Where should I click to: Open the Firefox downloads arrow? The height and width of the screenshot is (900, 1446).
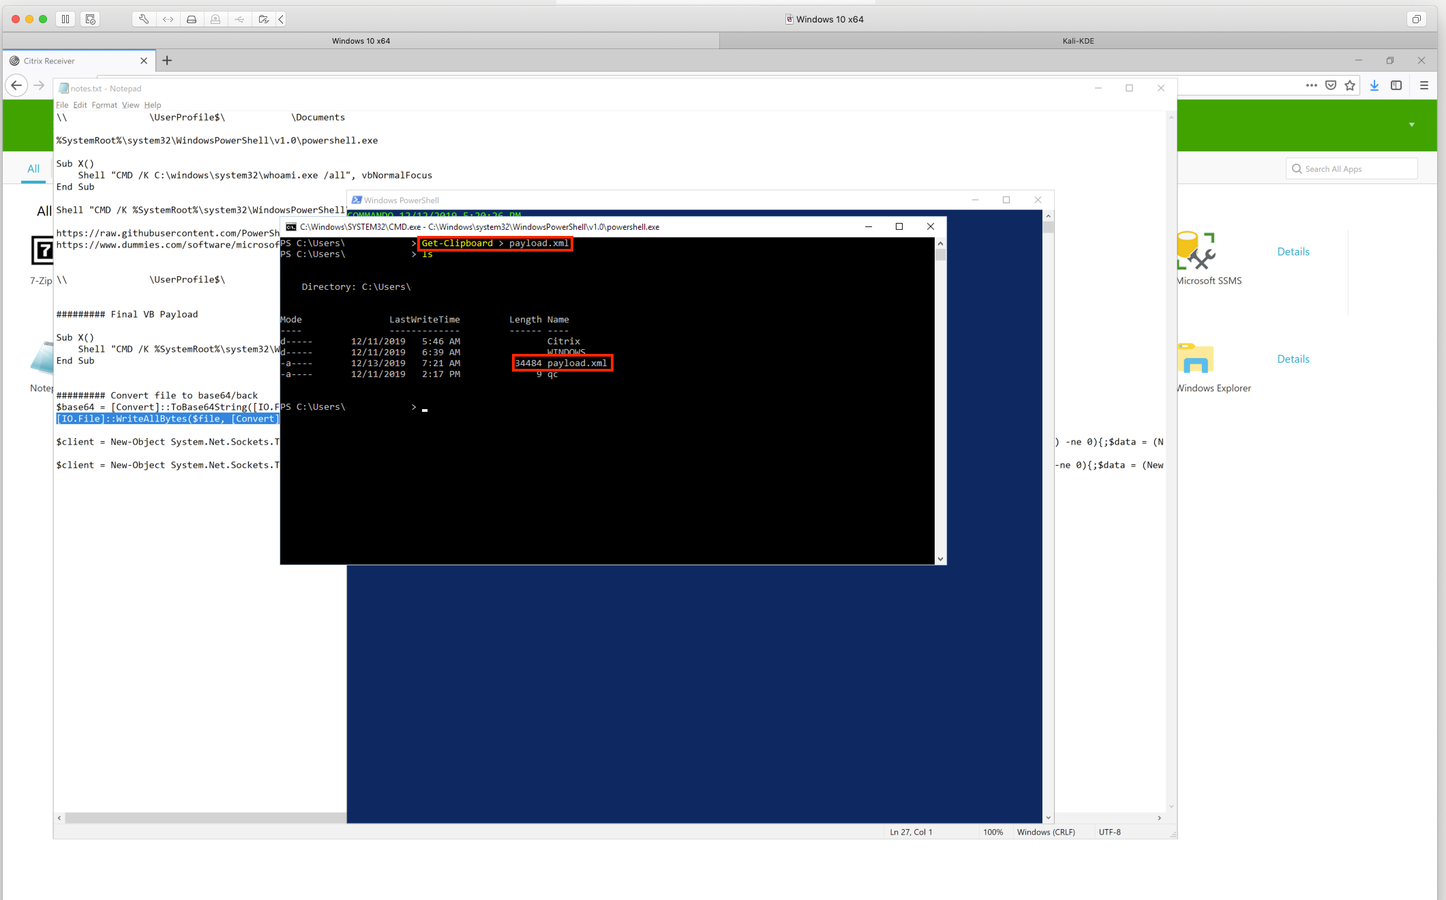[x=1374, y=86]
